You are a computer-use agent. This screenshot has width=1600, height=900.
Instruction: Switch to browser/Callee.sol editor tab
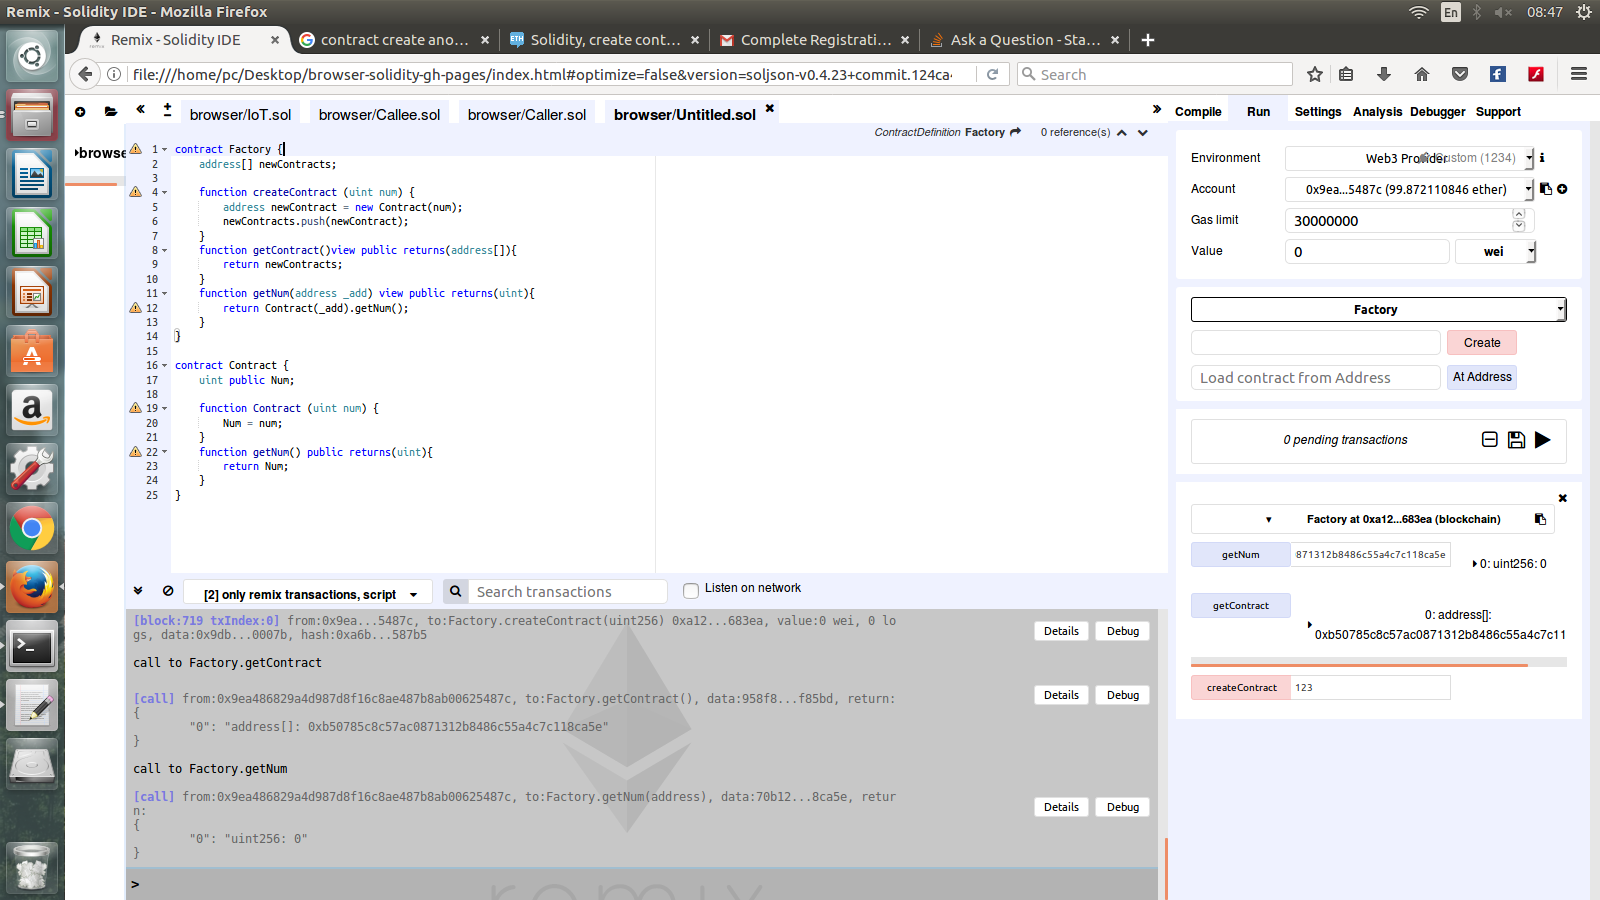pos(379,114)
